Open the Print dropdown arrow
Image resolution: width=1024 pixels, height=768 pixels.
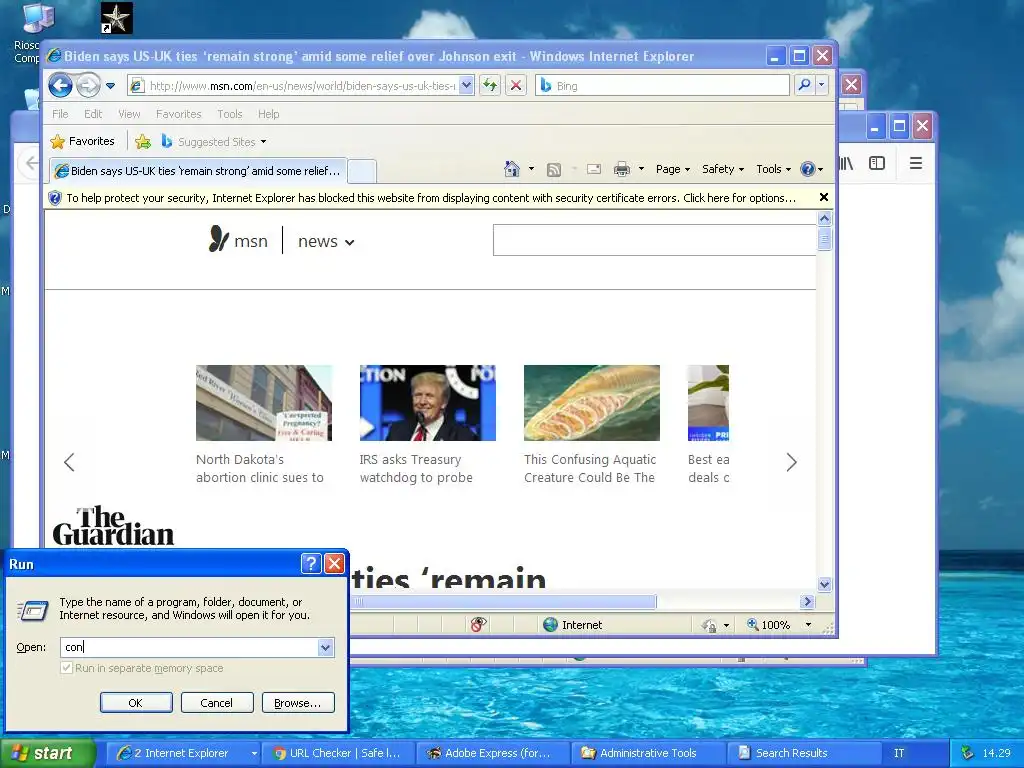click(x=641, y=169)
